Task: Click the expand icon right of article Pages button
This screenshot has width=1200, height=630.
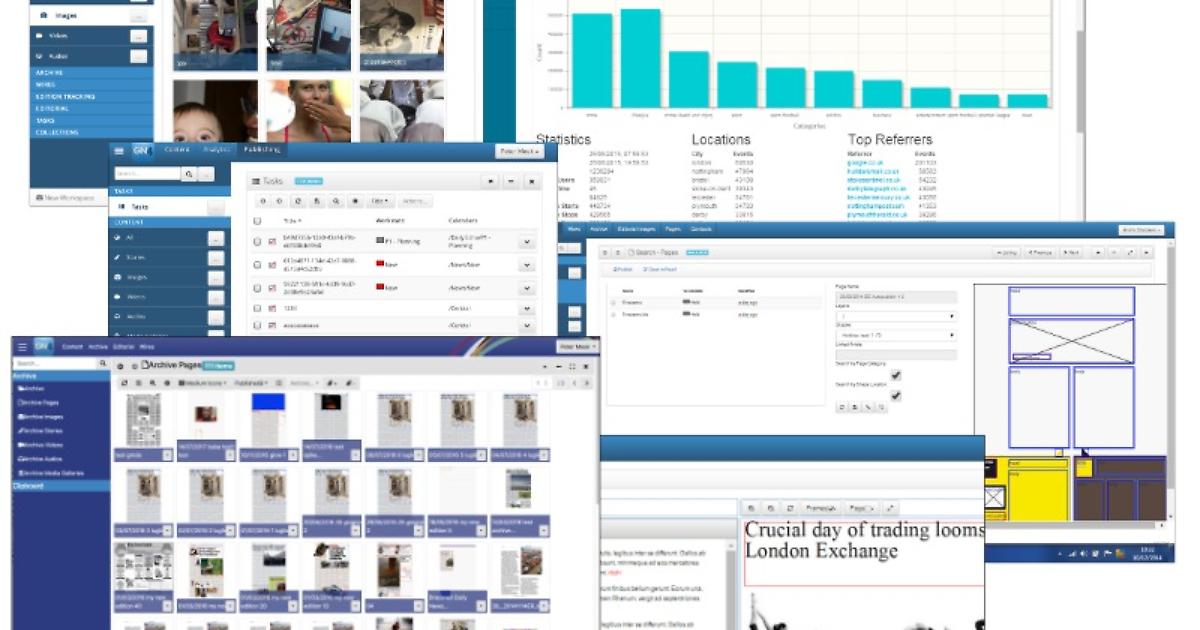Action: click(x=891, y=508)
